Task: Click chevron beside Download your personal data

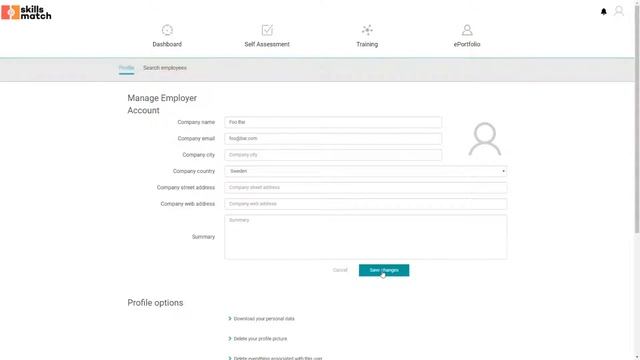Action: click(x=230, y=319)
